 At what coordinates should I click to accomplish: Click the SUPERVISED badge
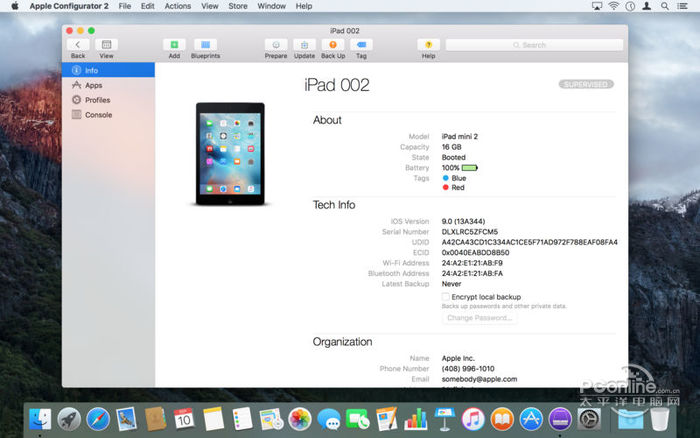tap(586, 84)
